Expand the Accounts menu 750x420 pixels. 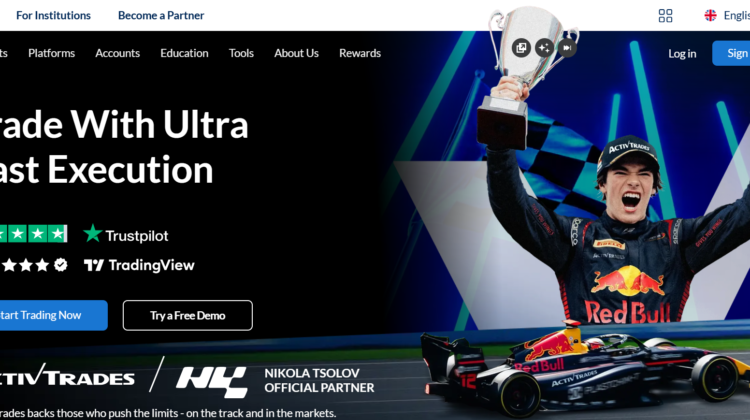[118, 53]
